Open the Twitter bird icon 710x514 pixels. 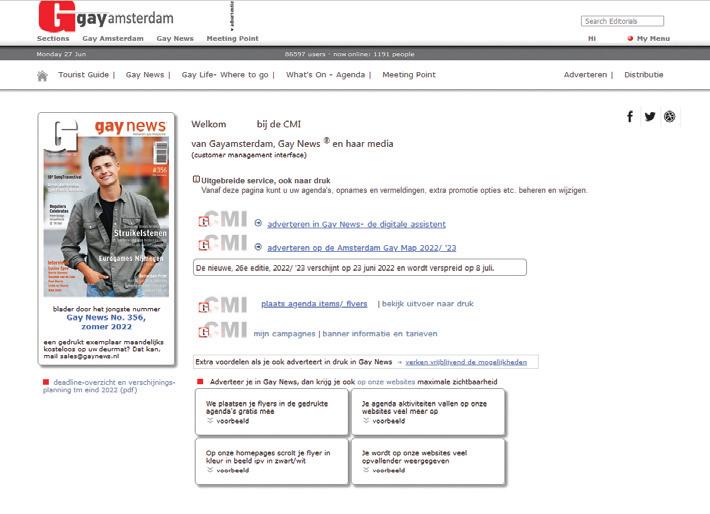tap(650, 117)
